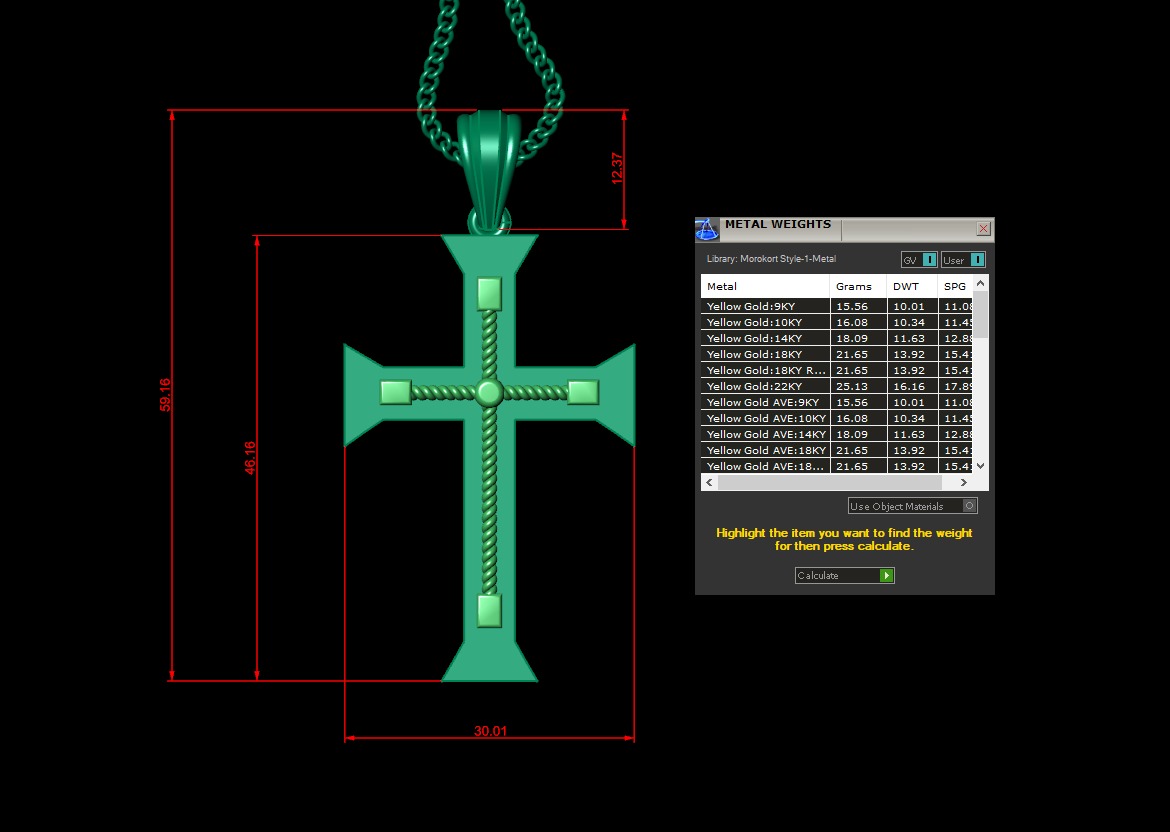Click the Calculate button
The height and width of the screenshot is (832, 1170).
pos(845,575)
